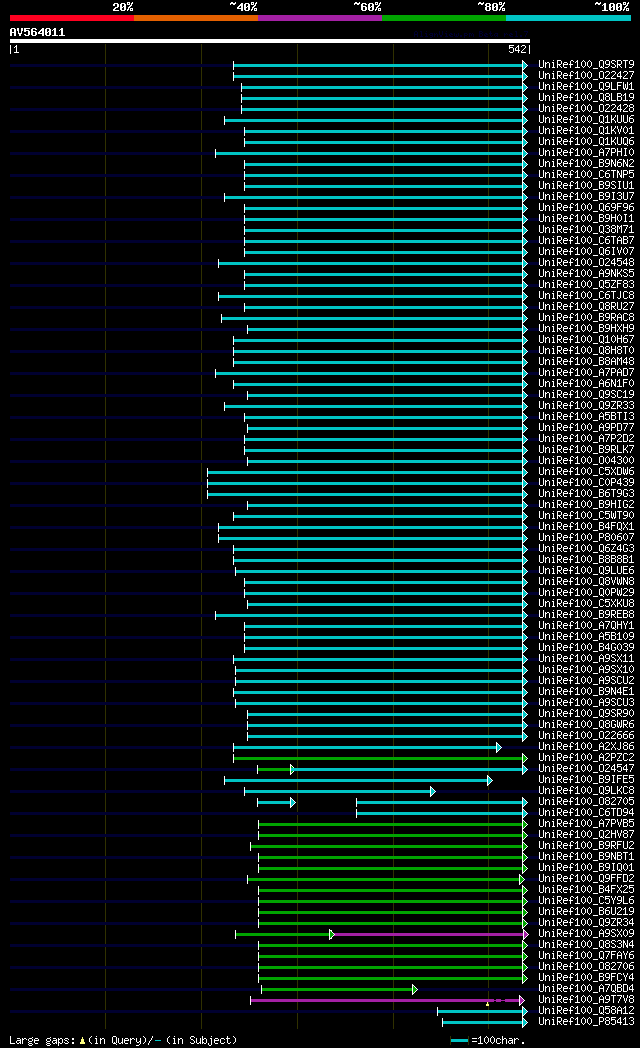Select label UniRef100_A9SCU2
The height and width of the screenshot is (1048, 640).
(x=586, y=680)
